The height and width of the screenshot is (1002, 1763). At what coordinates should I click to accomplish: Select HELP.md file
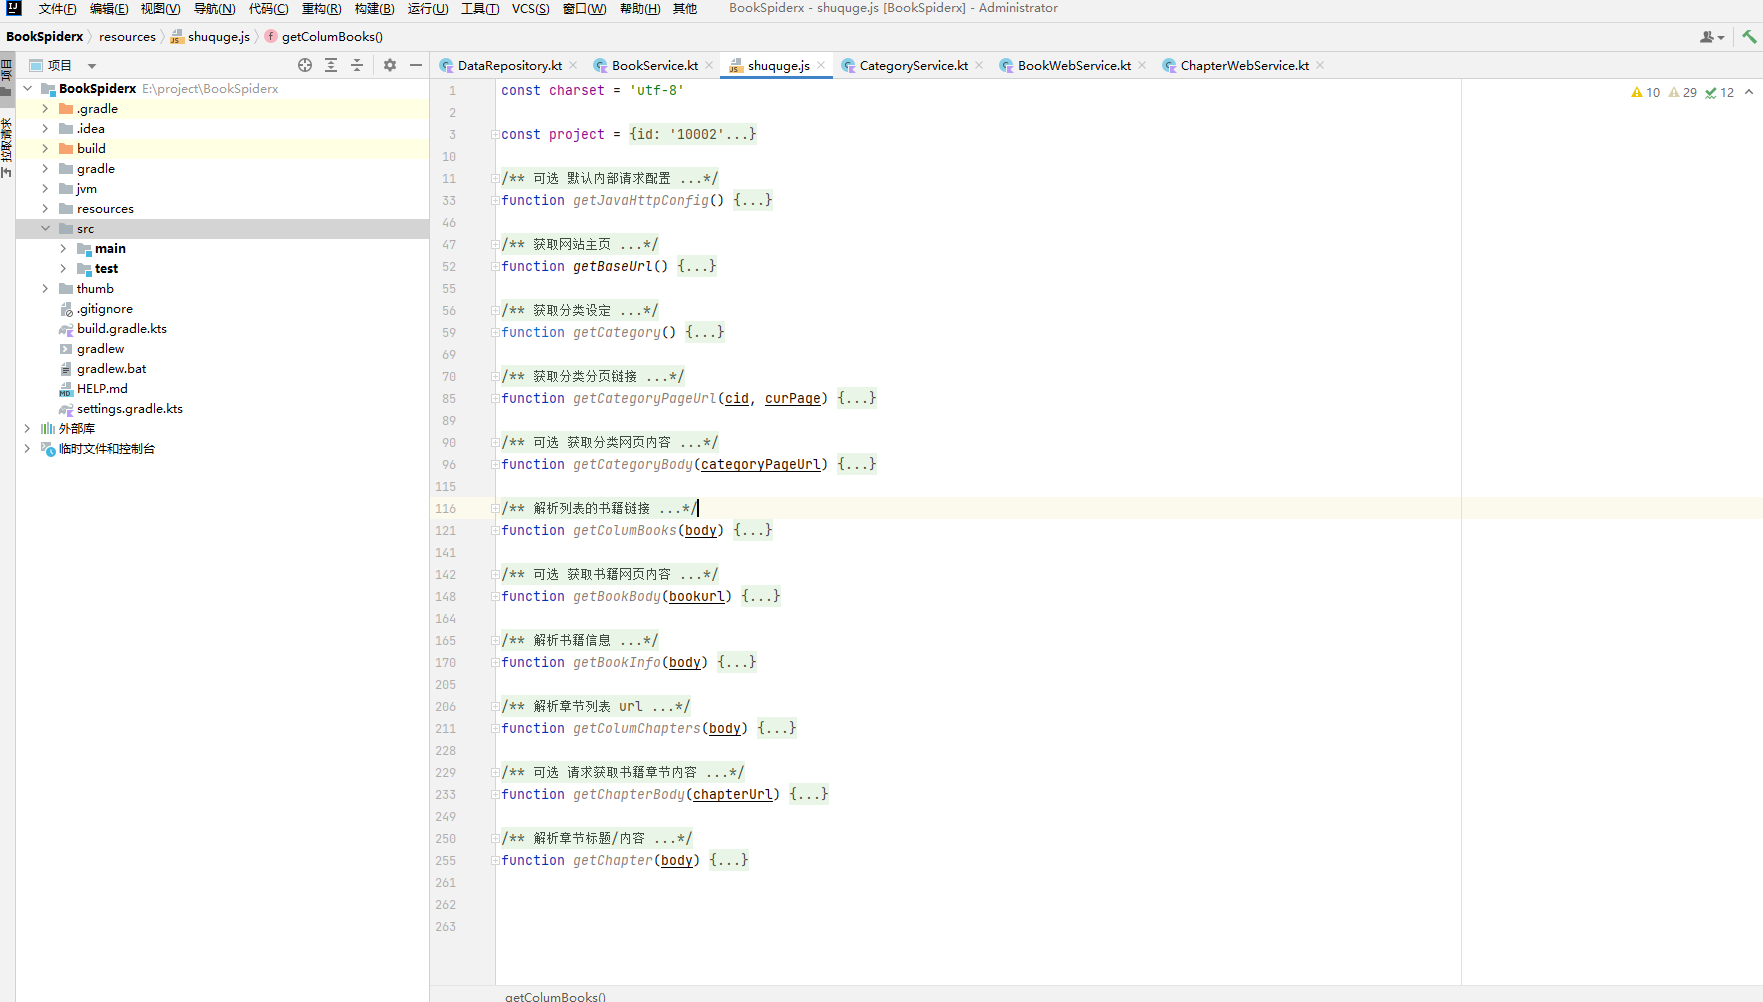point(102,388)
